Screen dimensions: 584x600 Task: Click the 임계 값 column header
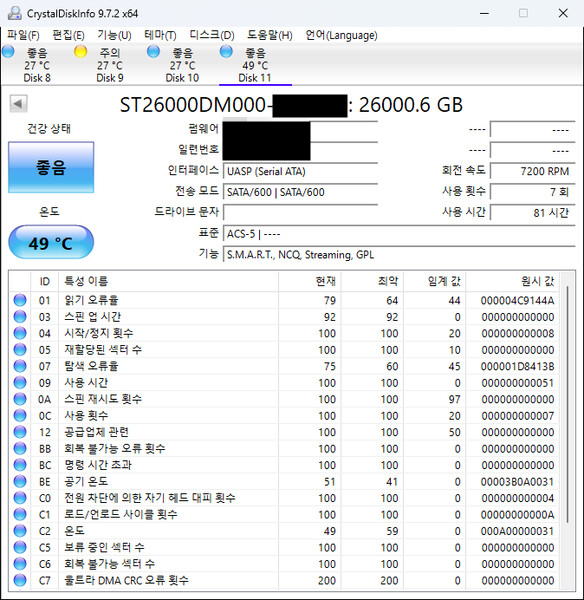click(434, 281)
